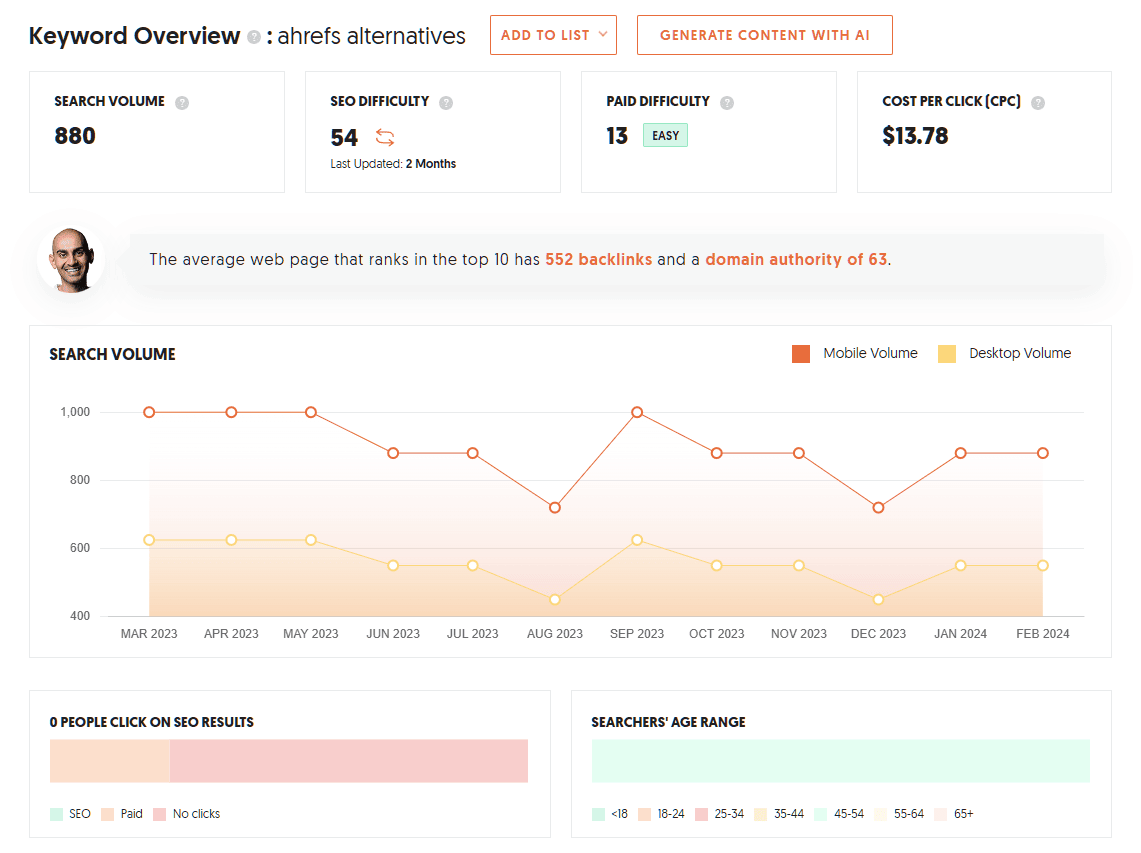Click the <18 age legend swatch

pyautogui.click(x=599, y=814)
